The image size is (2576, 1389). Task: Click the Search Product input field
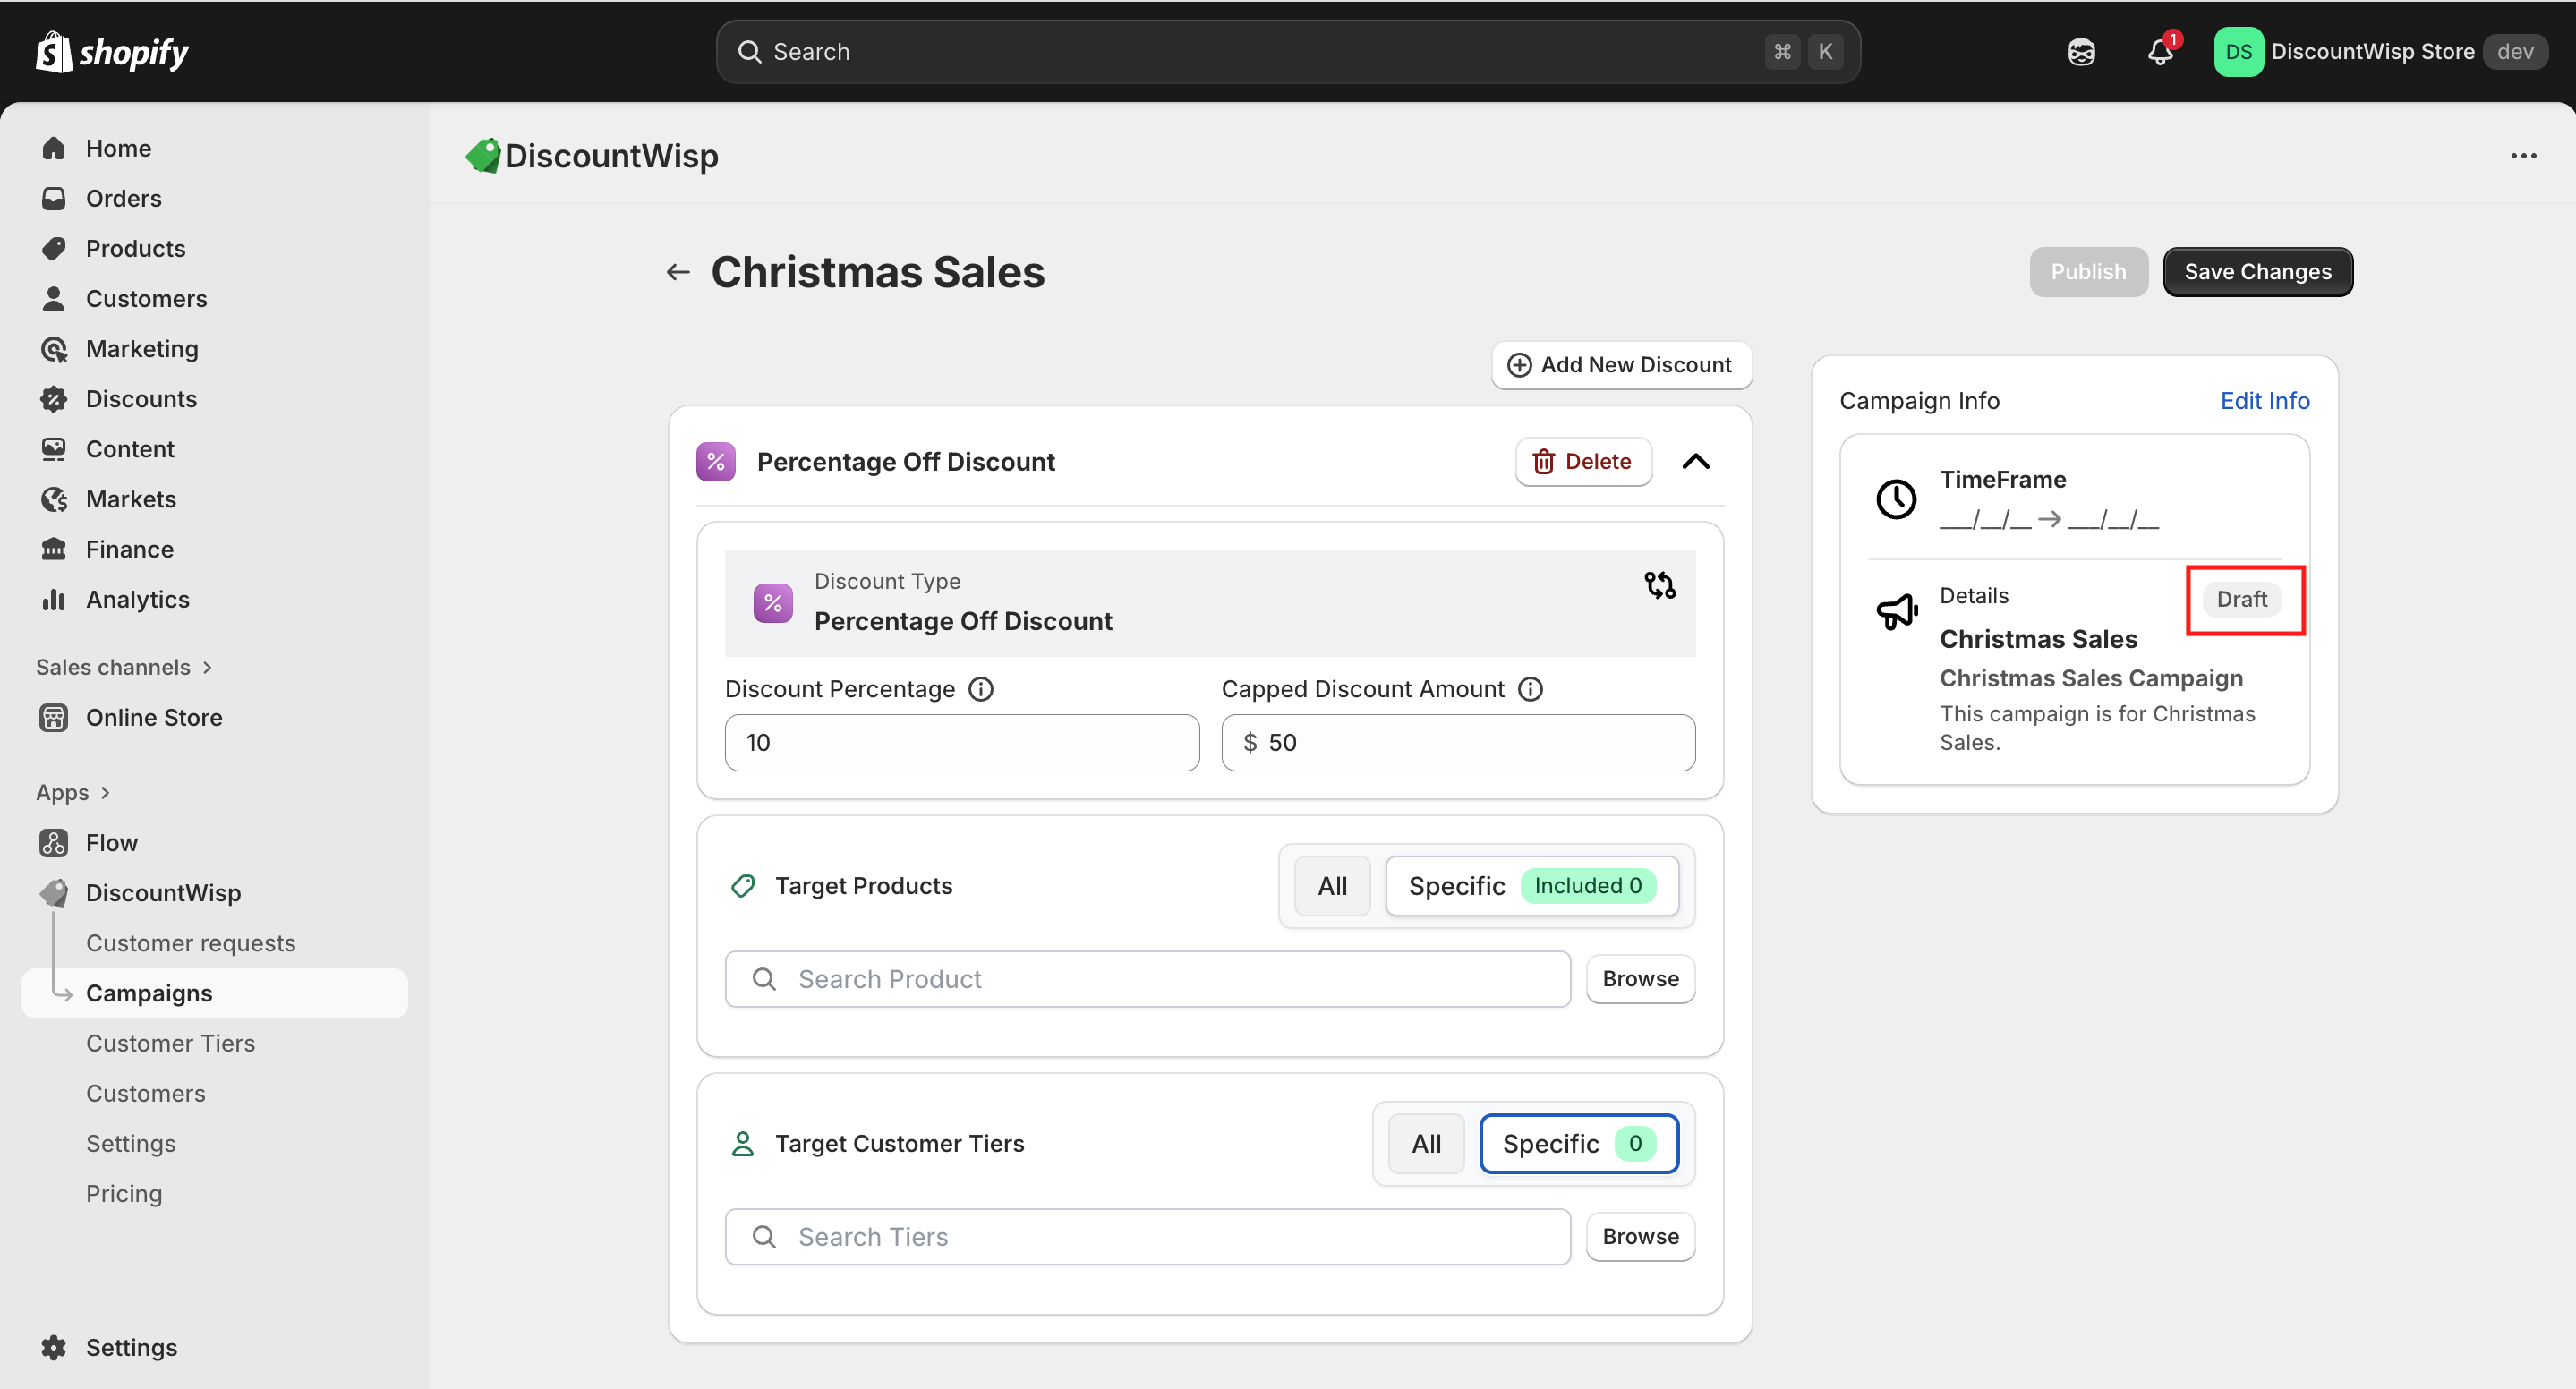click(x=1147, y=979)
